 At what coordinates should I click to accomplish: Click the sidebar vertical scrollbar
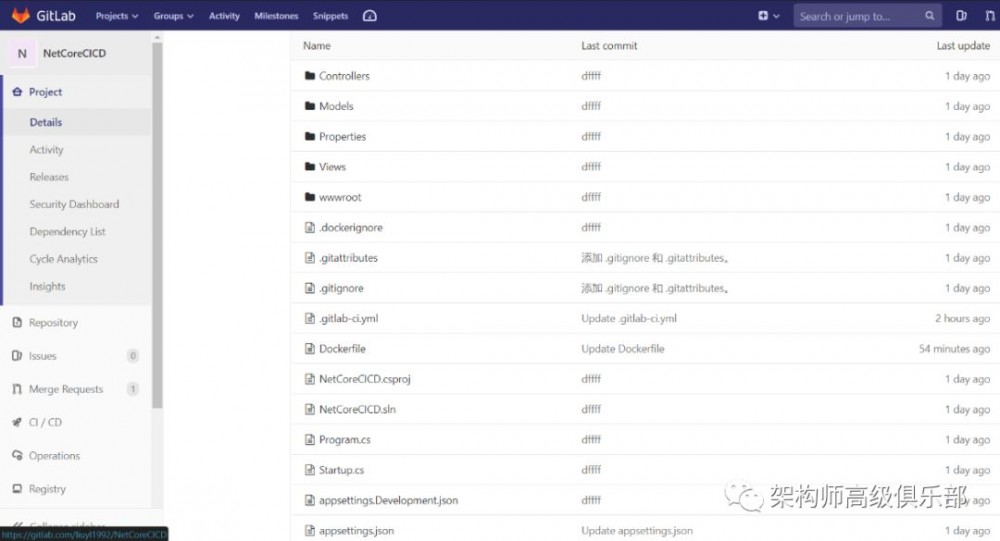point(157,223)
